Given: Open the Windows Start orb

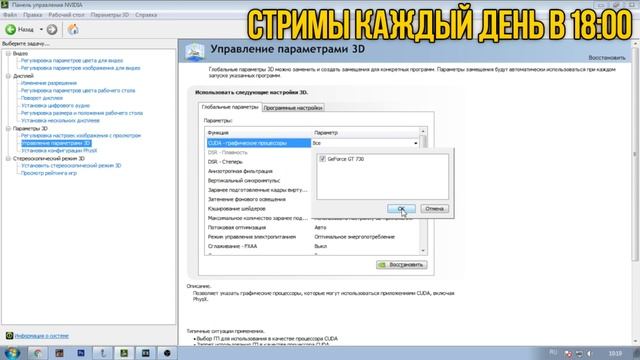Looking at the screenshot, I should tap(12, 353).
